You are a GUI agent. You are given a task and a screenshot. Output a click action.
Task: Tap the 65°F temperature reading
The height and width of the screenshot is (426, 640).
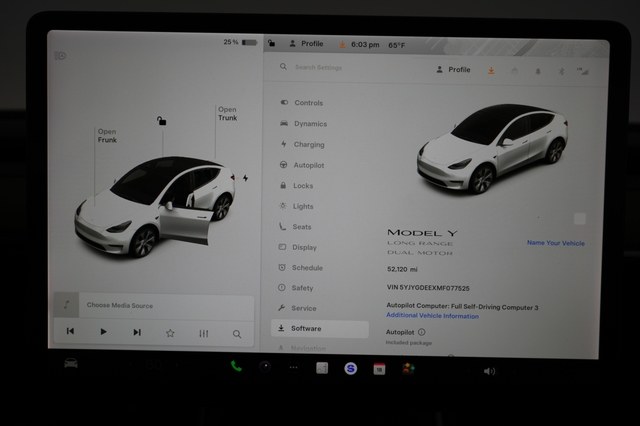coord(397,45)
